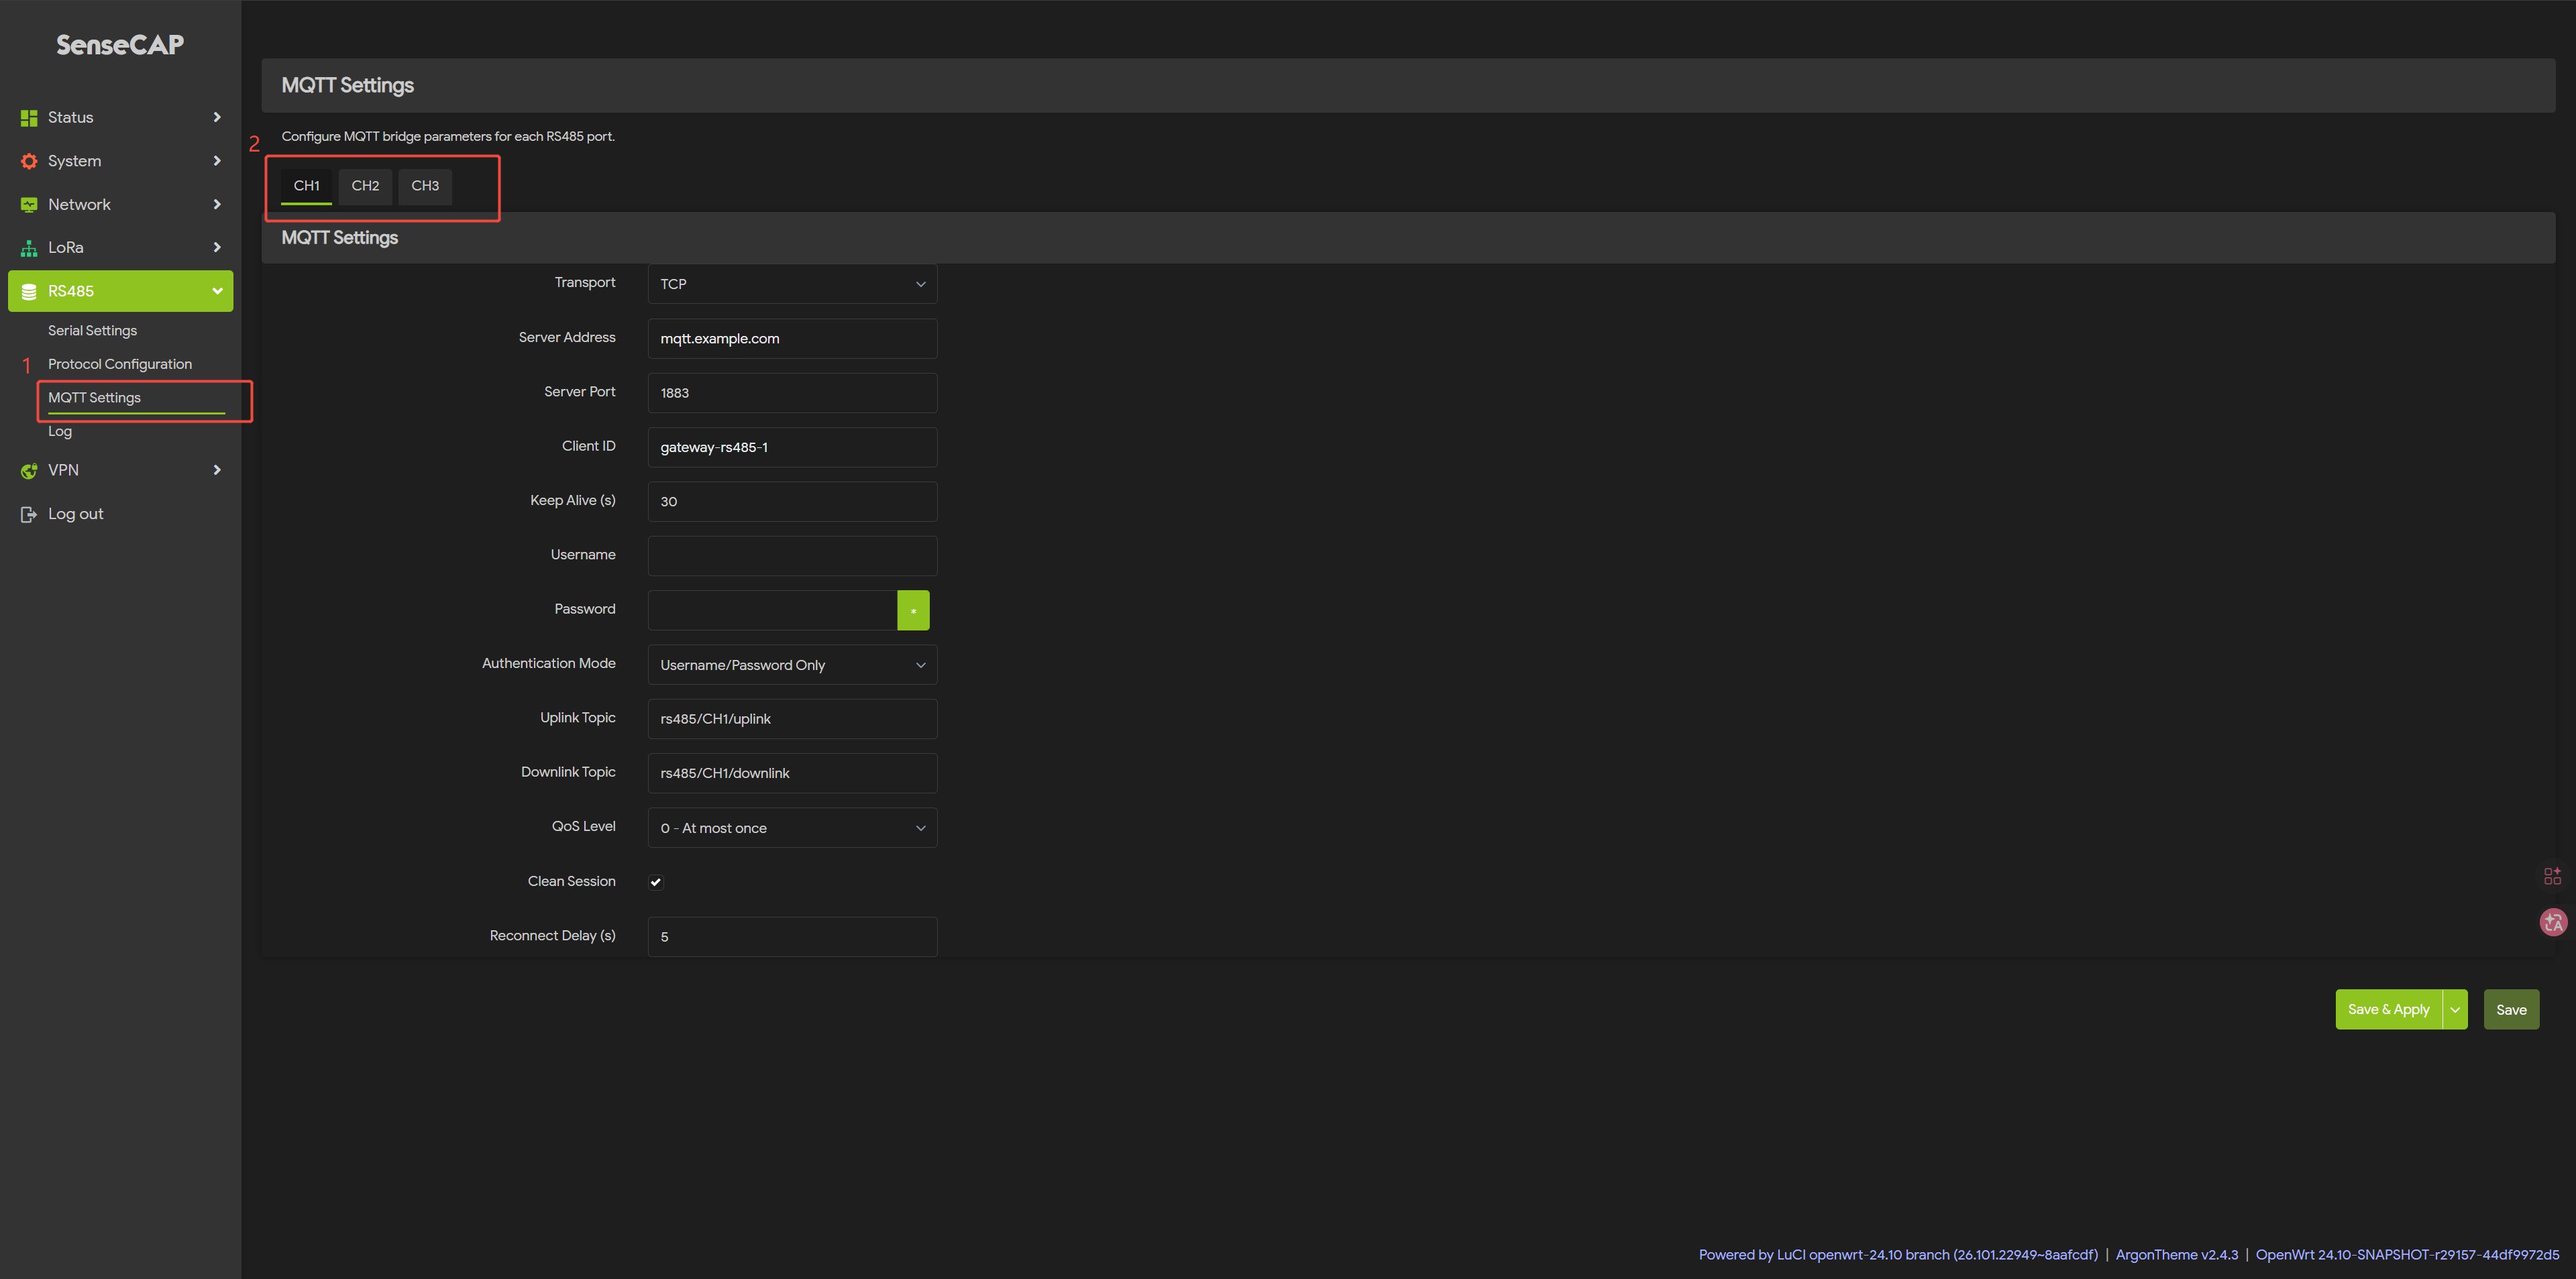Open Serial Settings in the sidebar
This screenshot has height=1279, width=2576.
pos(92,331)
